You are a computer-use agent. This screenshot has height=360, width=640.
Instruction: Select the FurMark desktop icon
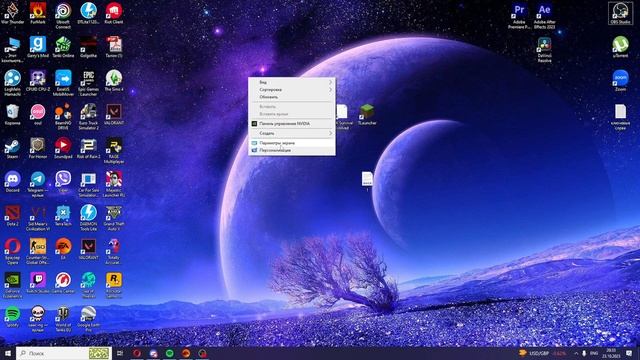38,13
